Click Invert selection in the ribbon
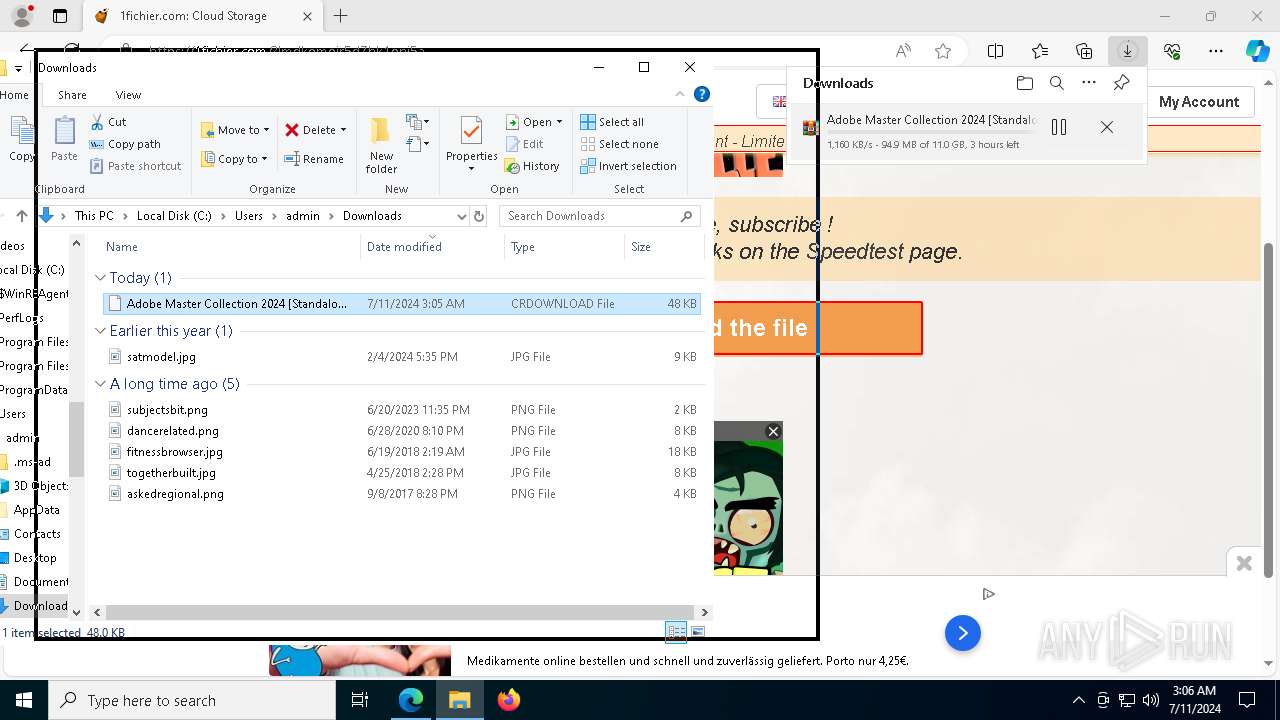This screenshot has width=1280, height=720. pyautogui.click(x=628, y=166)
